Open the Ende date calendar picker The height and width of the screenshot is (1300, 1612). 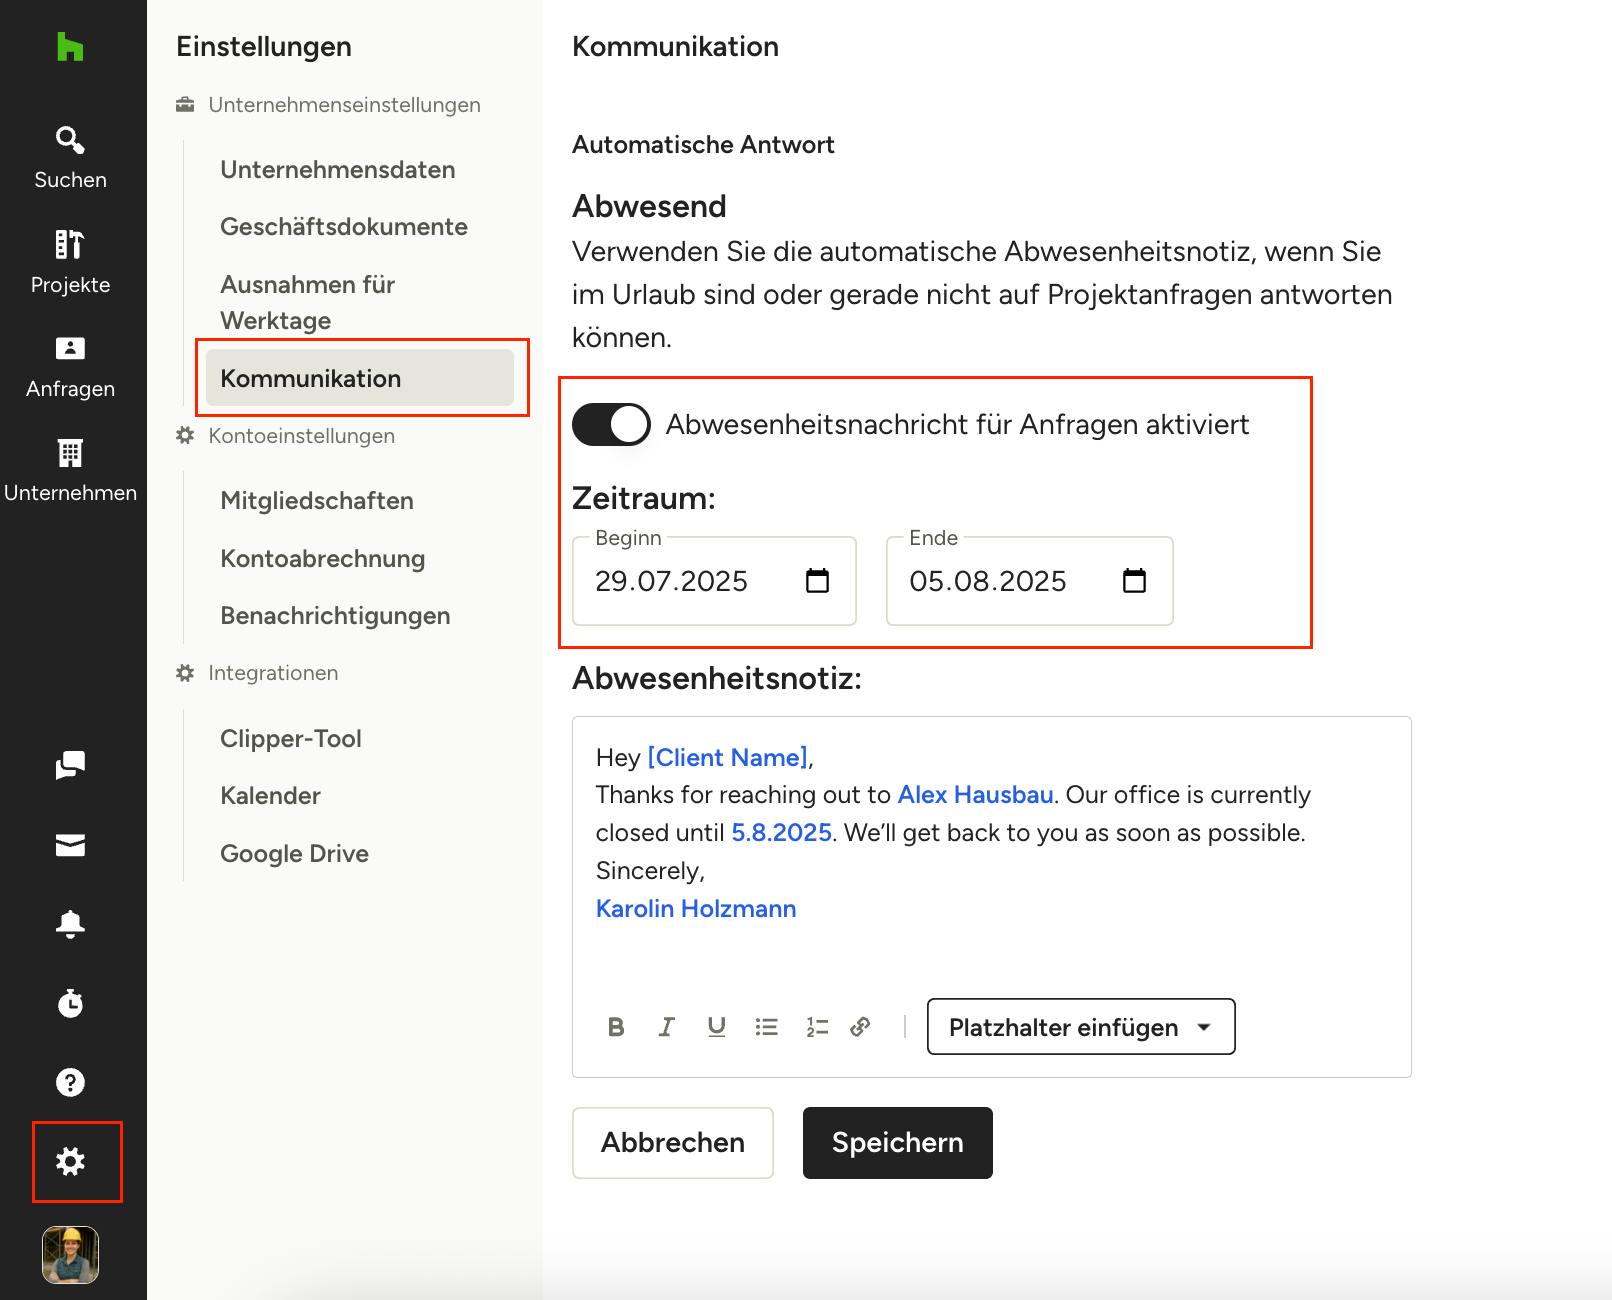1134,581
